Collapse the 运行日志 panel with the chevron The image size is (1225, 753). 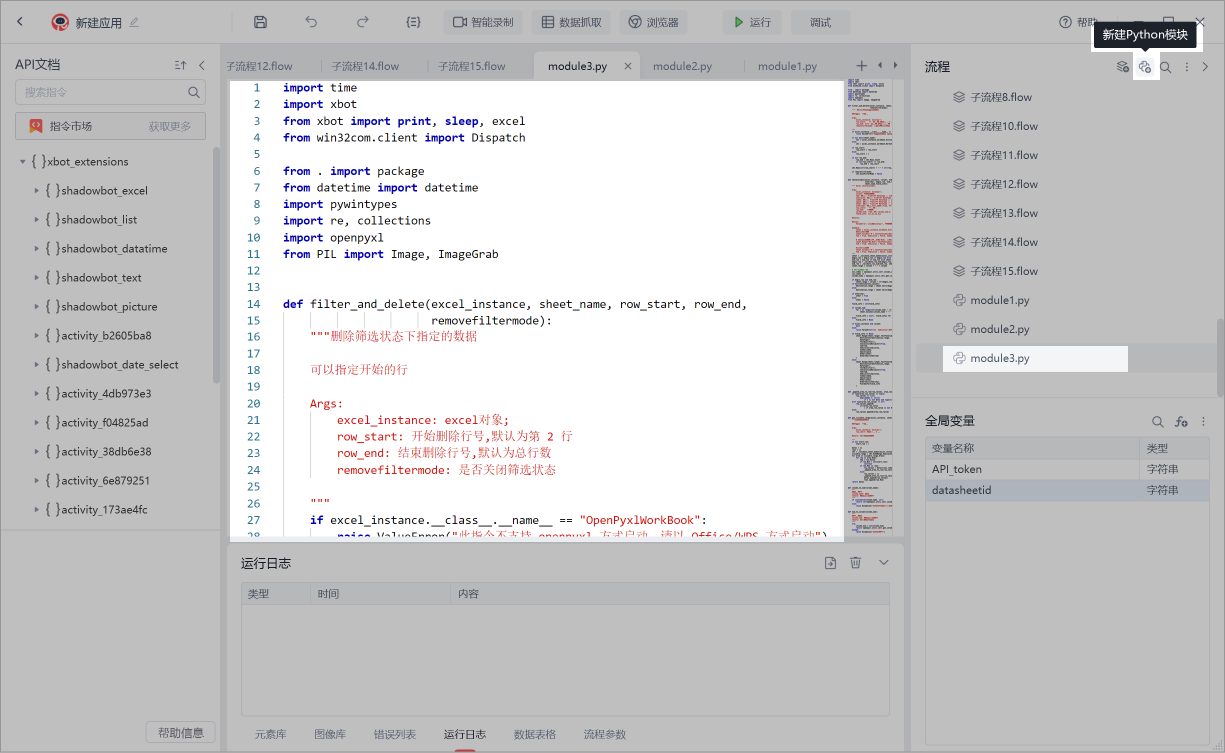883,563
